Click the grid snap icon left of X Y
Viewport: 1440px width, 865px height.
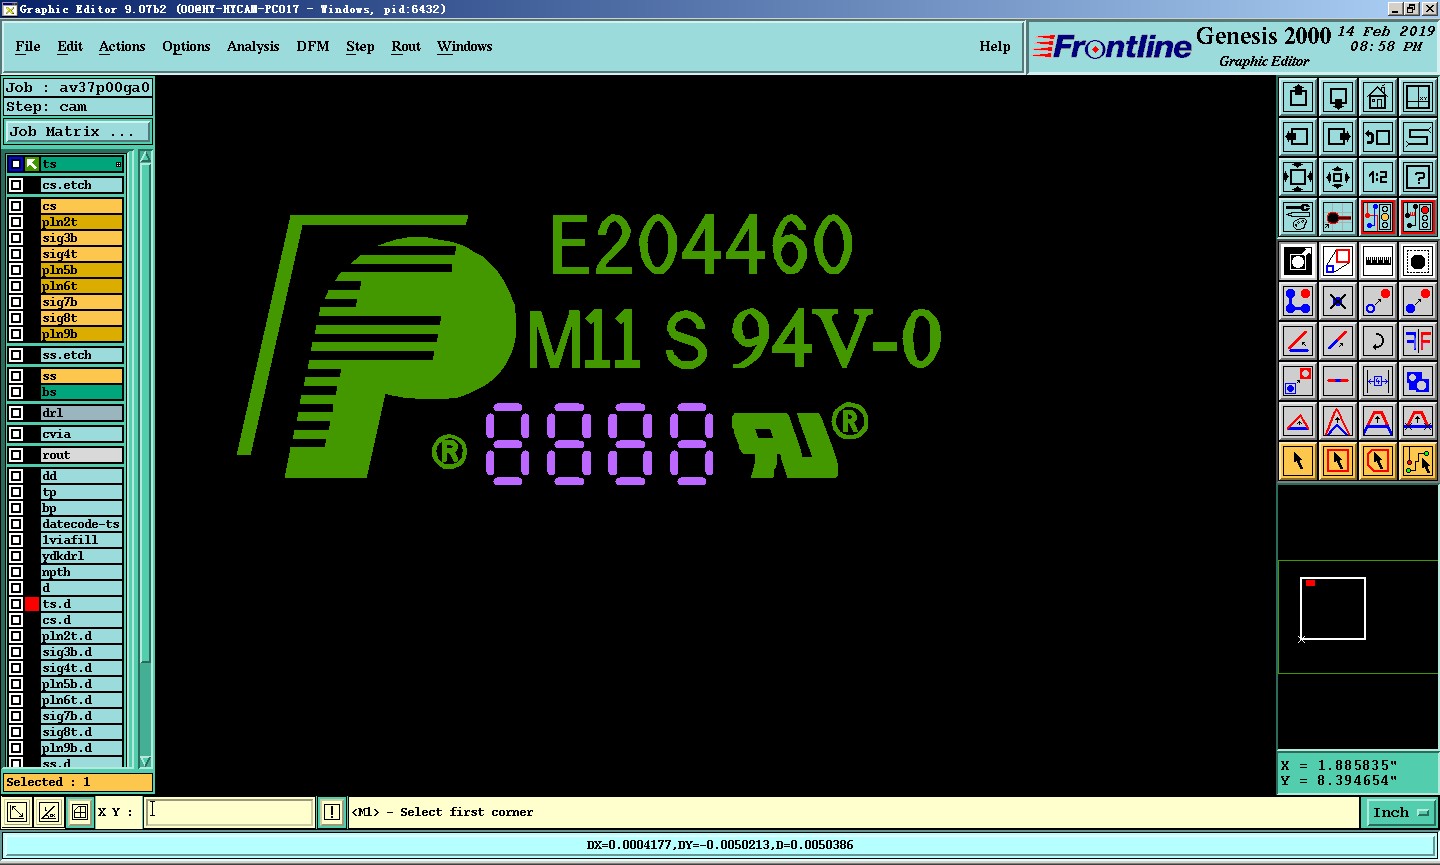pyautogui.click(x=80, y=812)
